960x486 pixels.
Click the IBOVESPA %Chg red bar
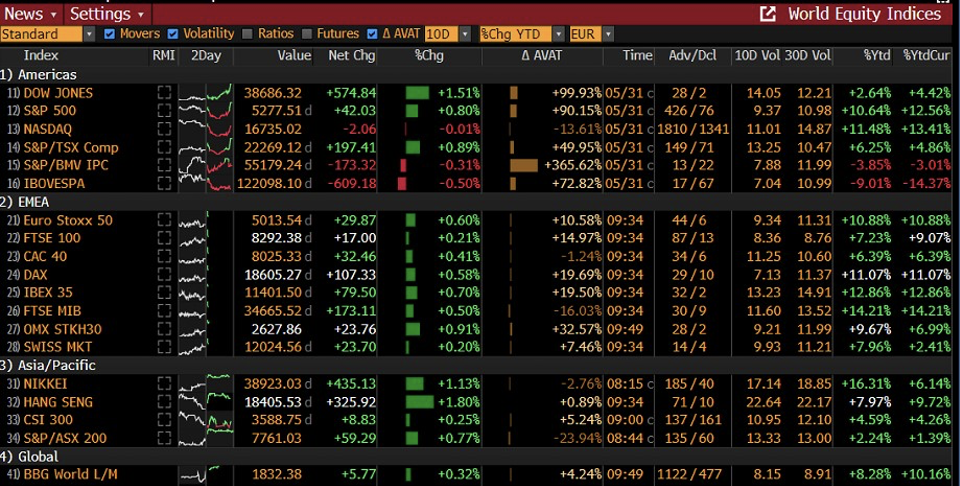tap(402, 184)
